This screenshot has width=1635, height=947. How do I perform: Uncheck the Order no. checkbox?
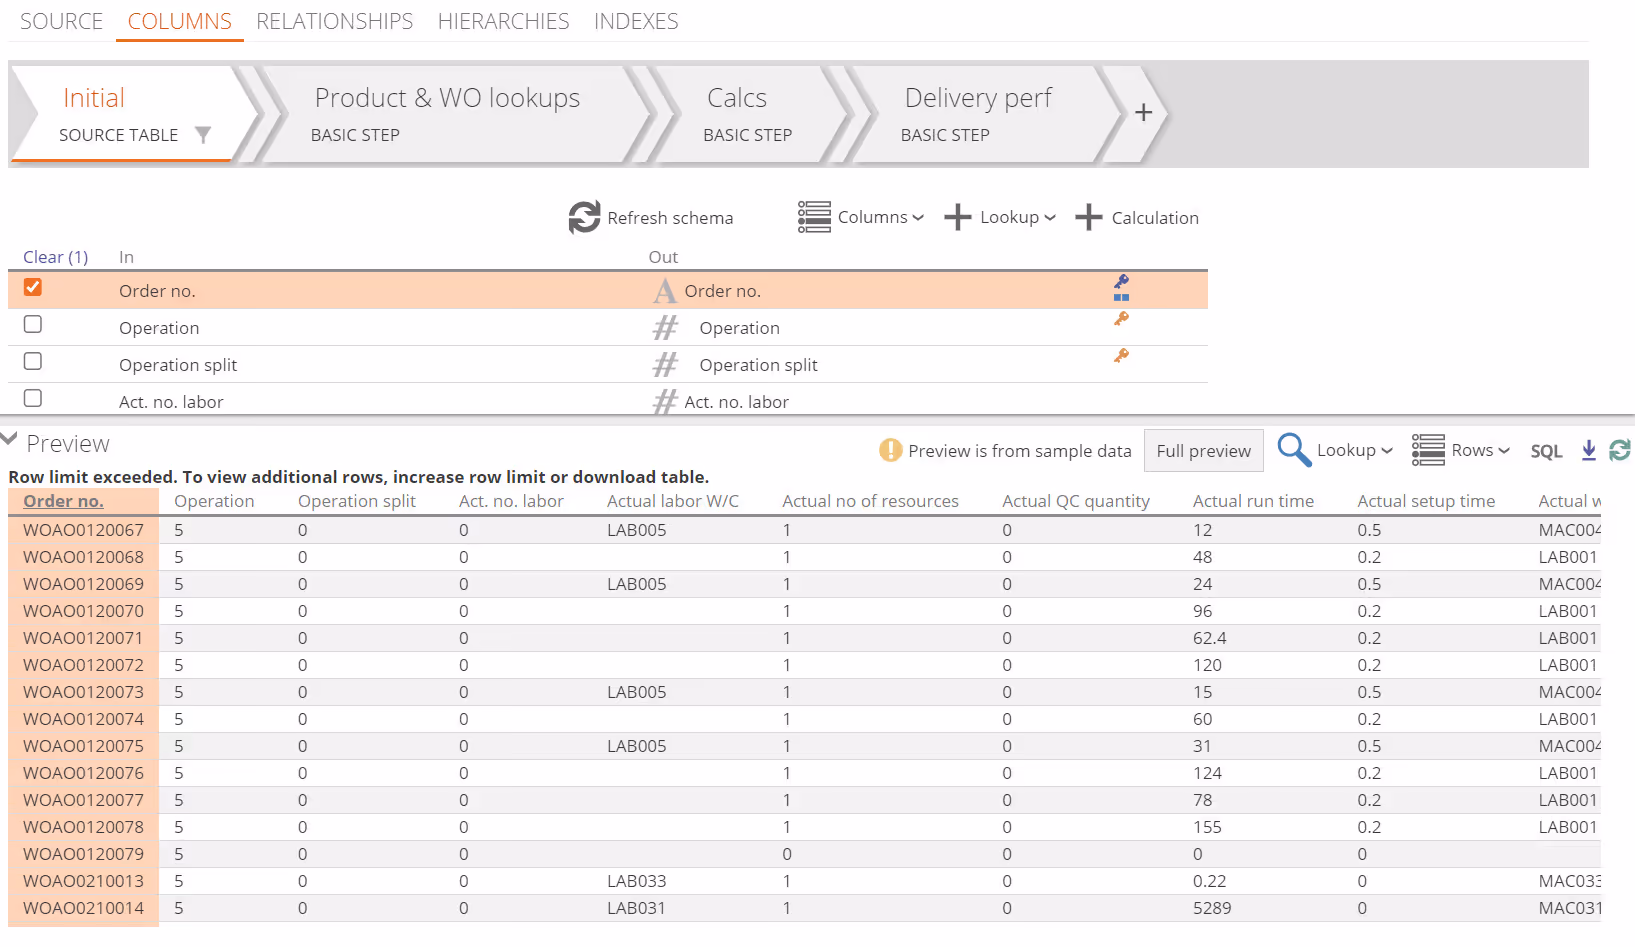33,288
